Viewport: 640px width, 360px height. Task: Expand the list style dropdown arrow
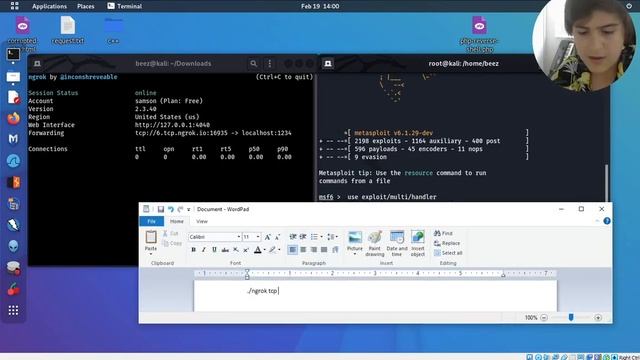point(322,237)
